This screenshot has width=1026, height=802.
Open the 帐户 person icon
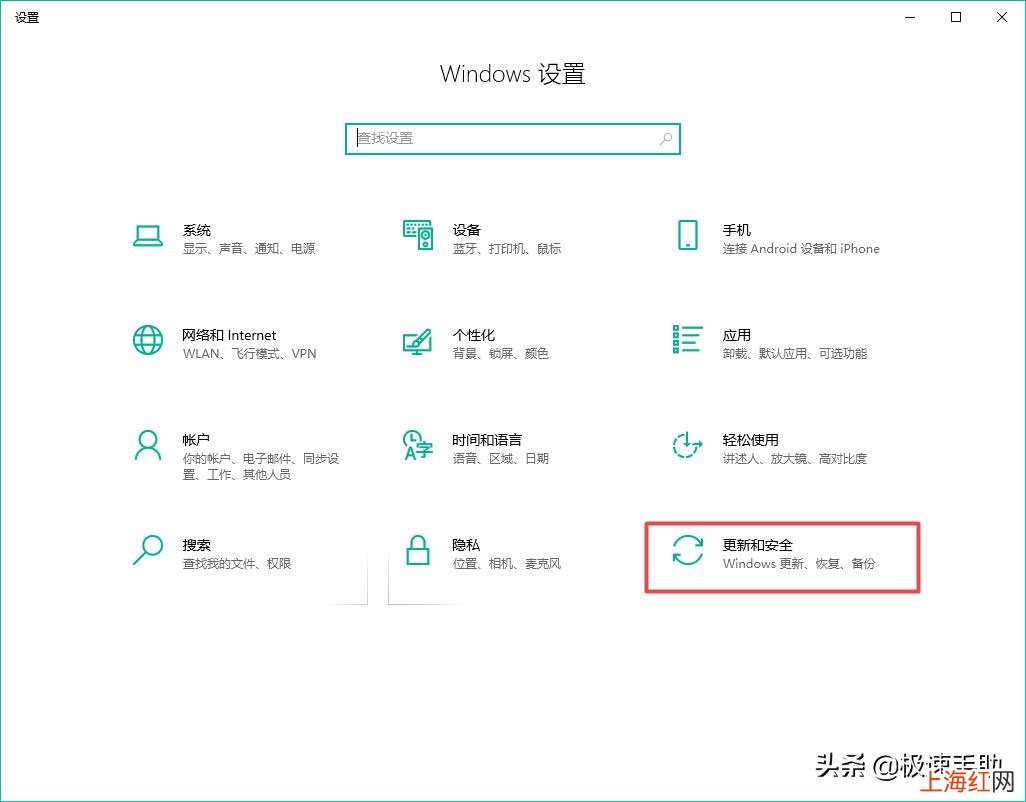click(148, 445)
